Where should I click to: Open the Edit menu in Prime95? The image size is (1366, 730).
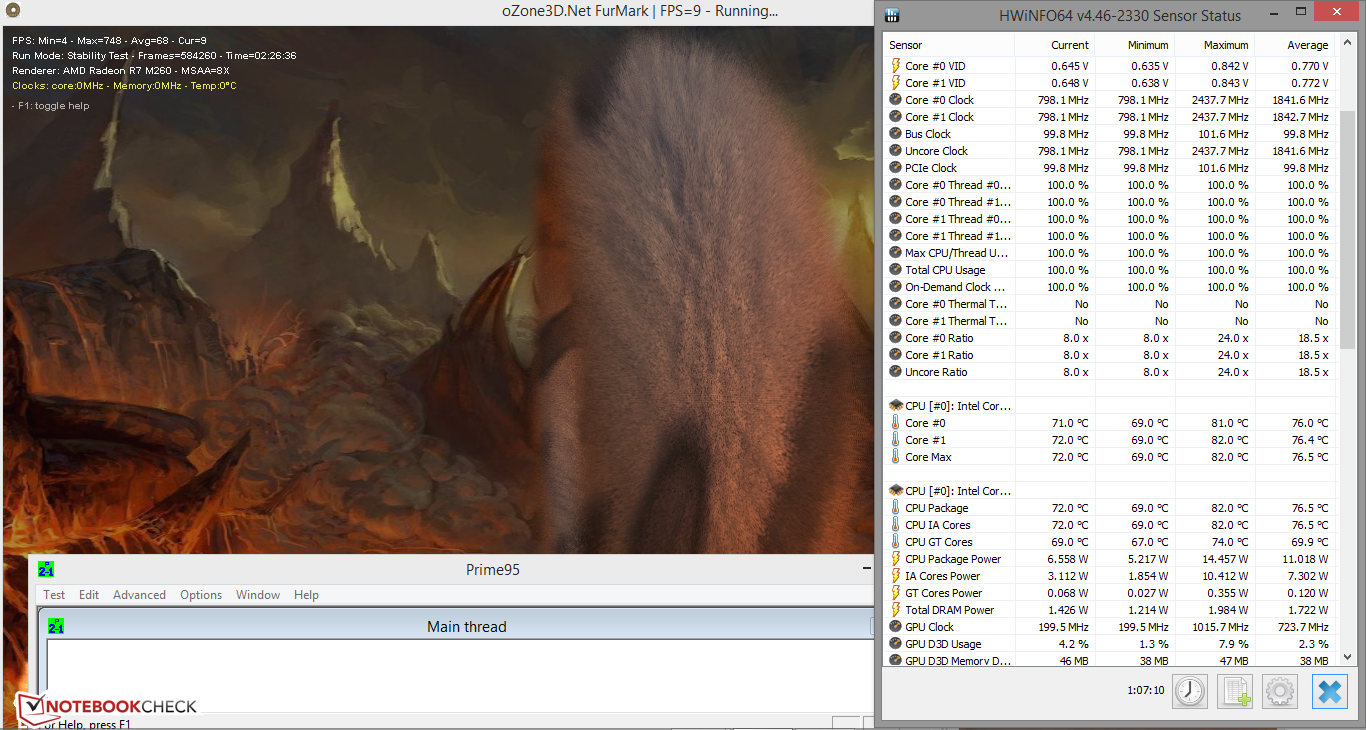click(x=89, y=595)
